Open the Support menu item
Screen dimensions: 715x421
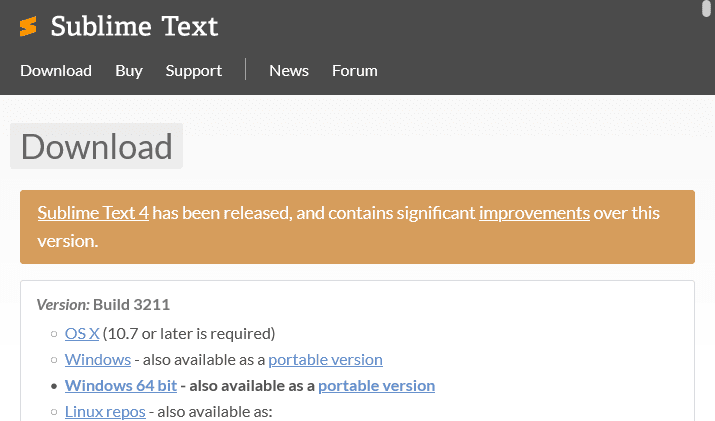pyautogui.click(x=194, y=70)
